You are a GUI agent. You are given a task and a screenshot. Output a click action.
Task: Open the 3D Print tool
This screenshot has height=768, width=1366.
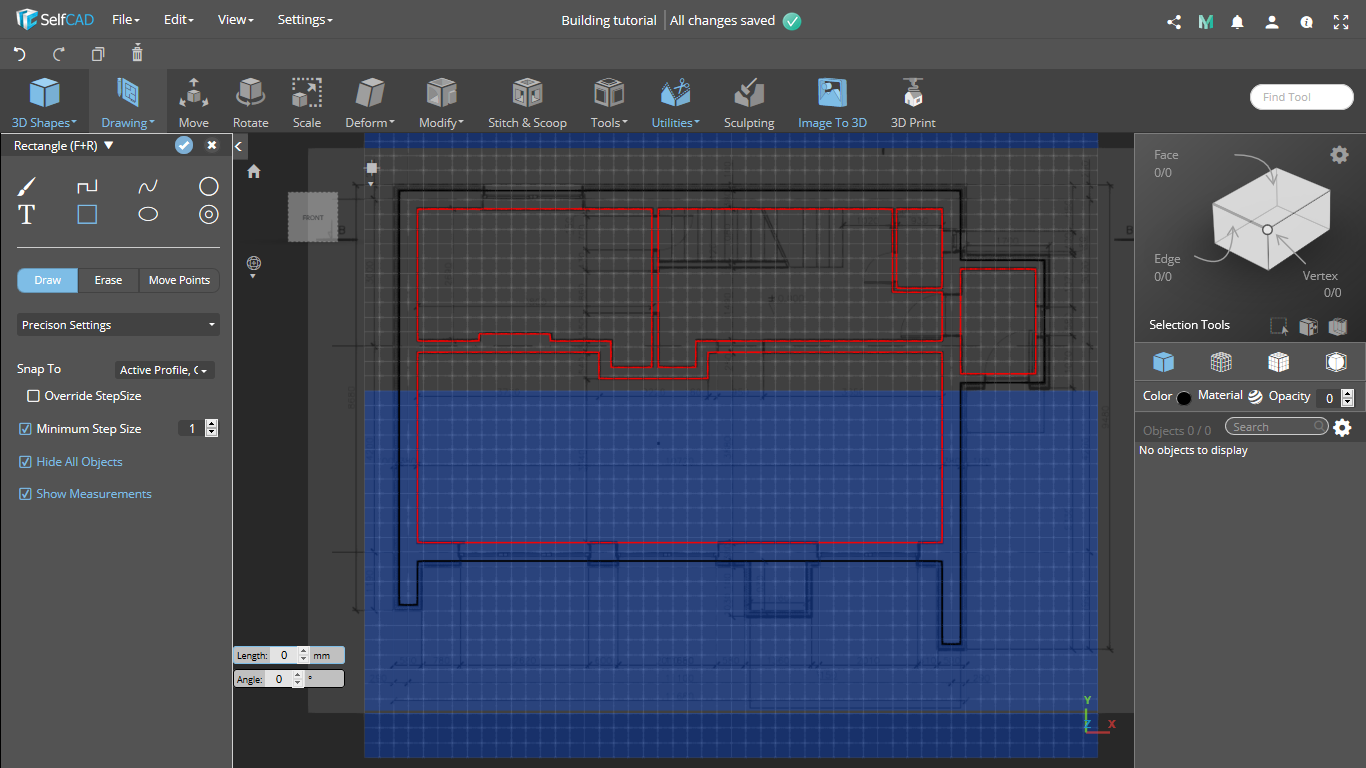click(x=913, y=103)
